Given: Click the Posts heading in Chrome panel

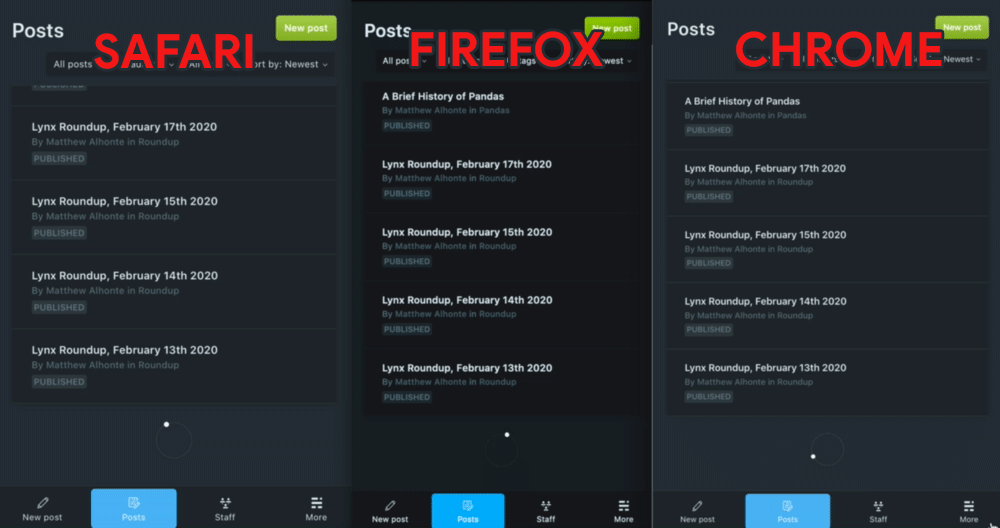Looking at the screenshot, I should pos(691,29).
